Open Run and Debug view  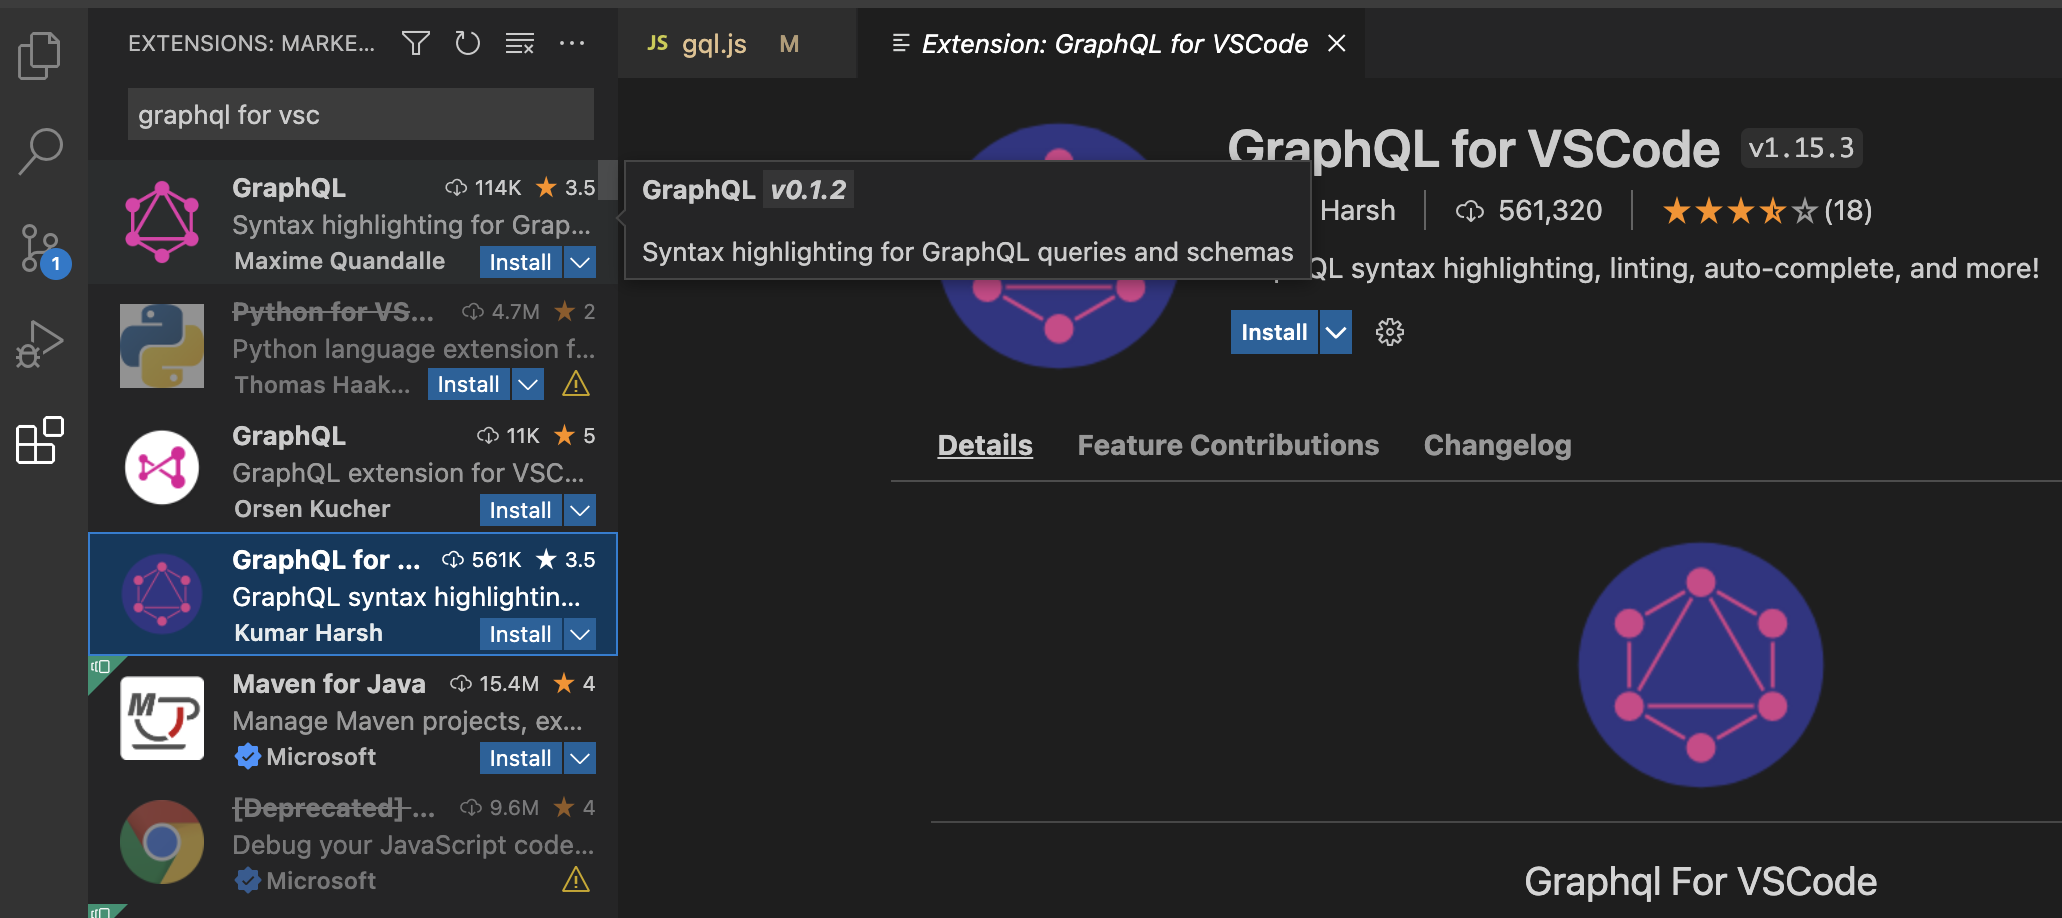coord(40,344)
